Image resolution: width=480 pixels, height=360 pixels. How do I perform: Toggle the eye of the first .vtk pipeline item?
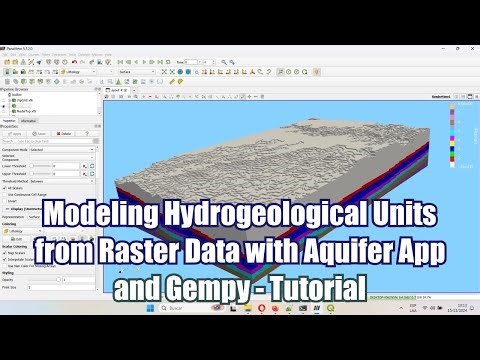tap(4, 100)
